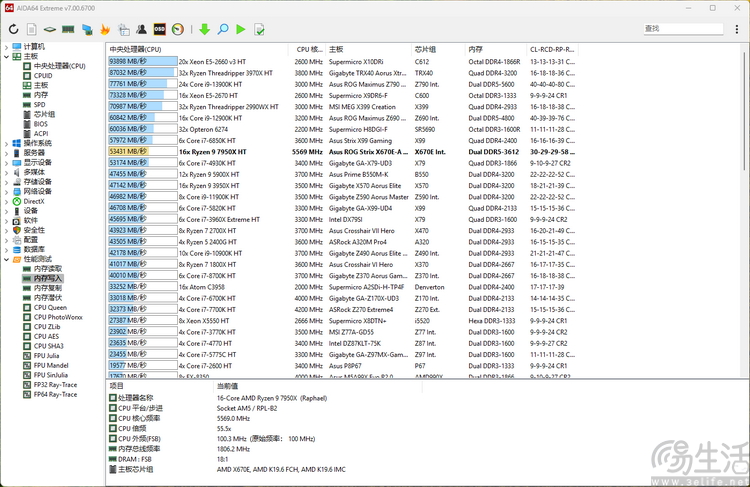Sort by 芯片组 column header
Viewport: 750px width, 487px height.
point(438,49)
